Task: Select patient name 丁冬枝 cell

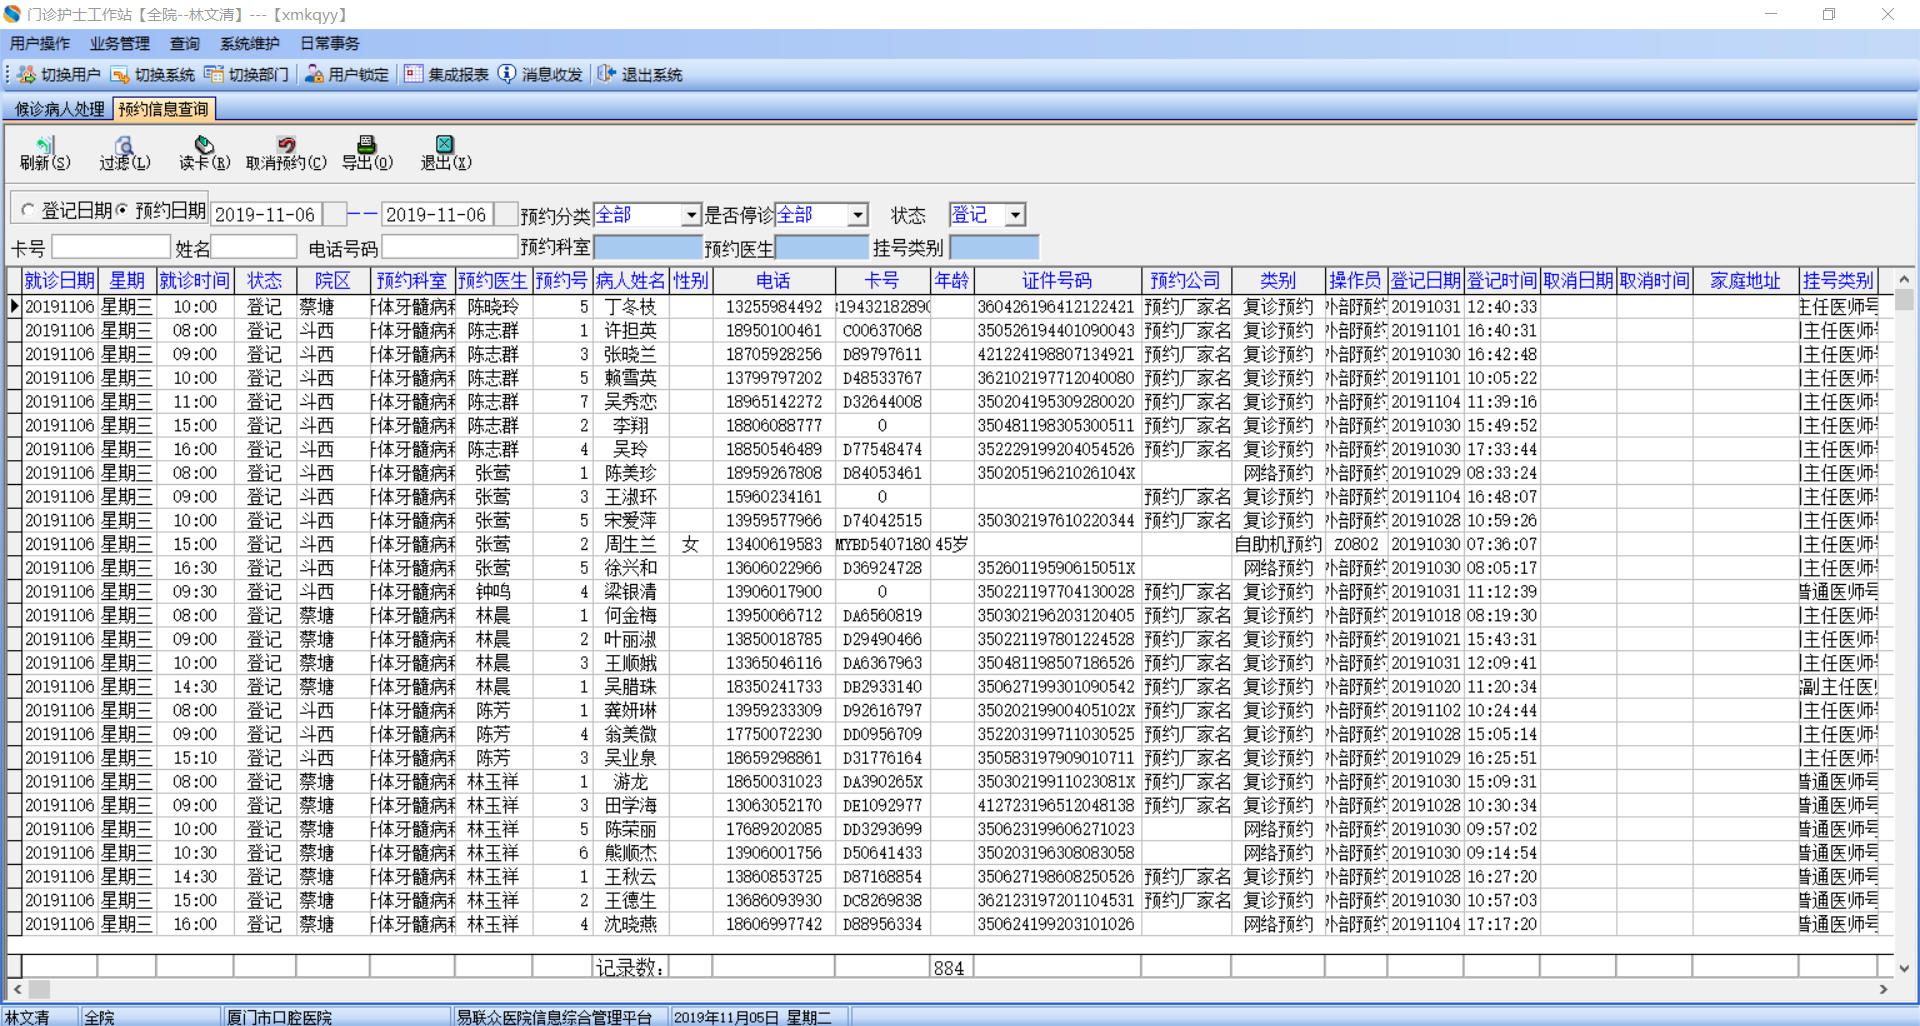Action: coord(630,307)
